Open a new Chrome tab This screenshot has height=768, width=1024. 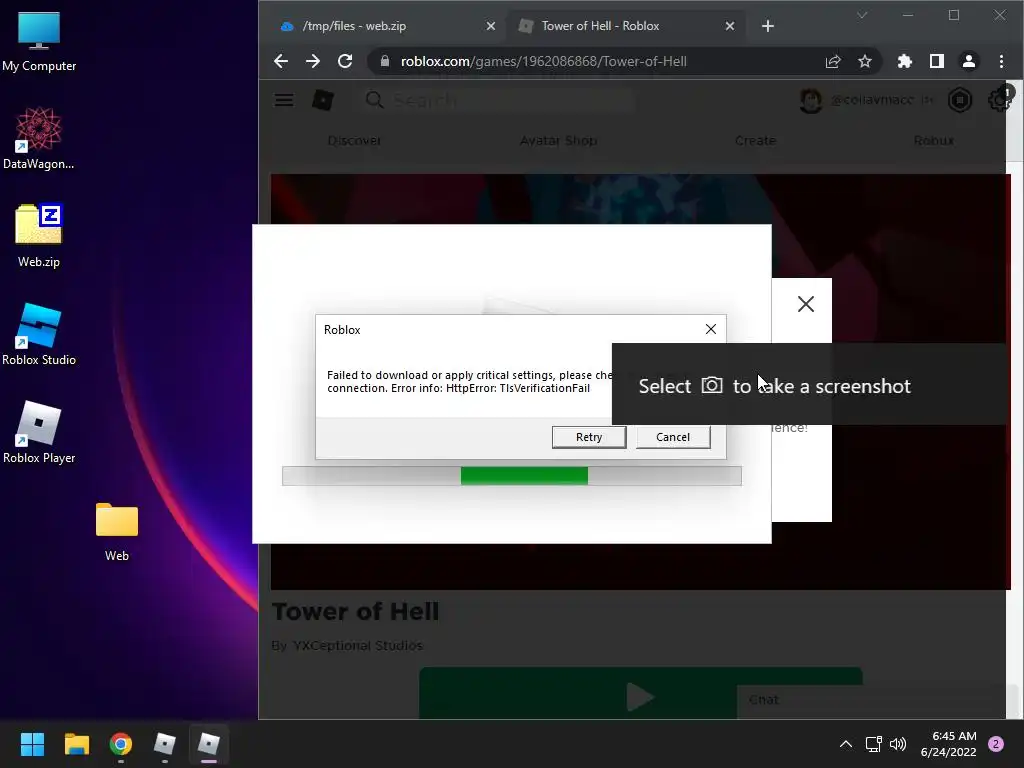(768, 26)
